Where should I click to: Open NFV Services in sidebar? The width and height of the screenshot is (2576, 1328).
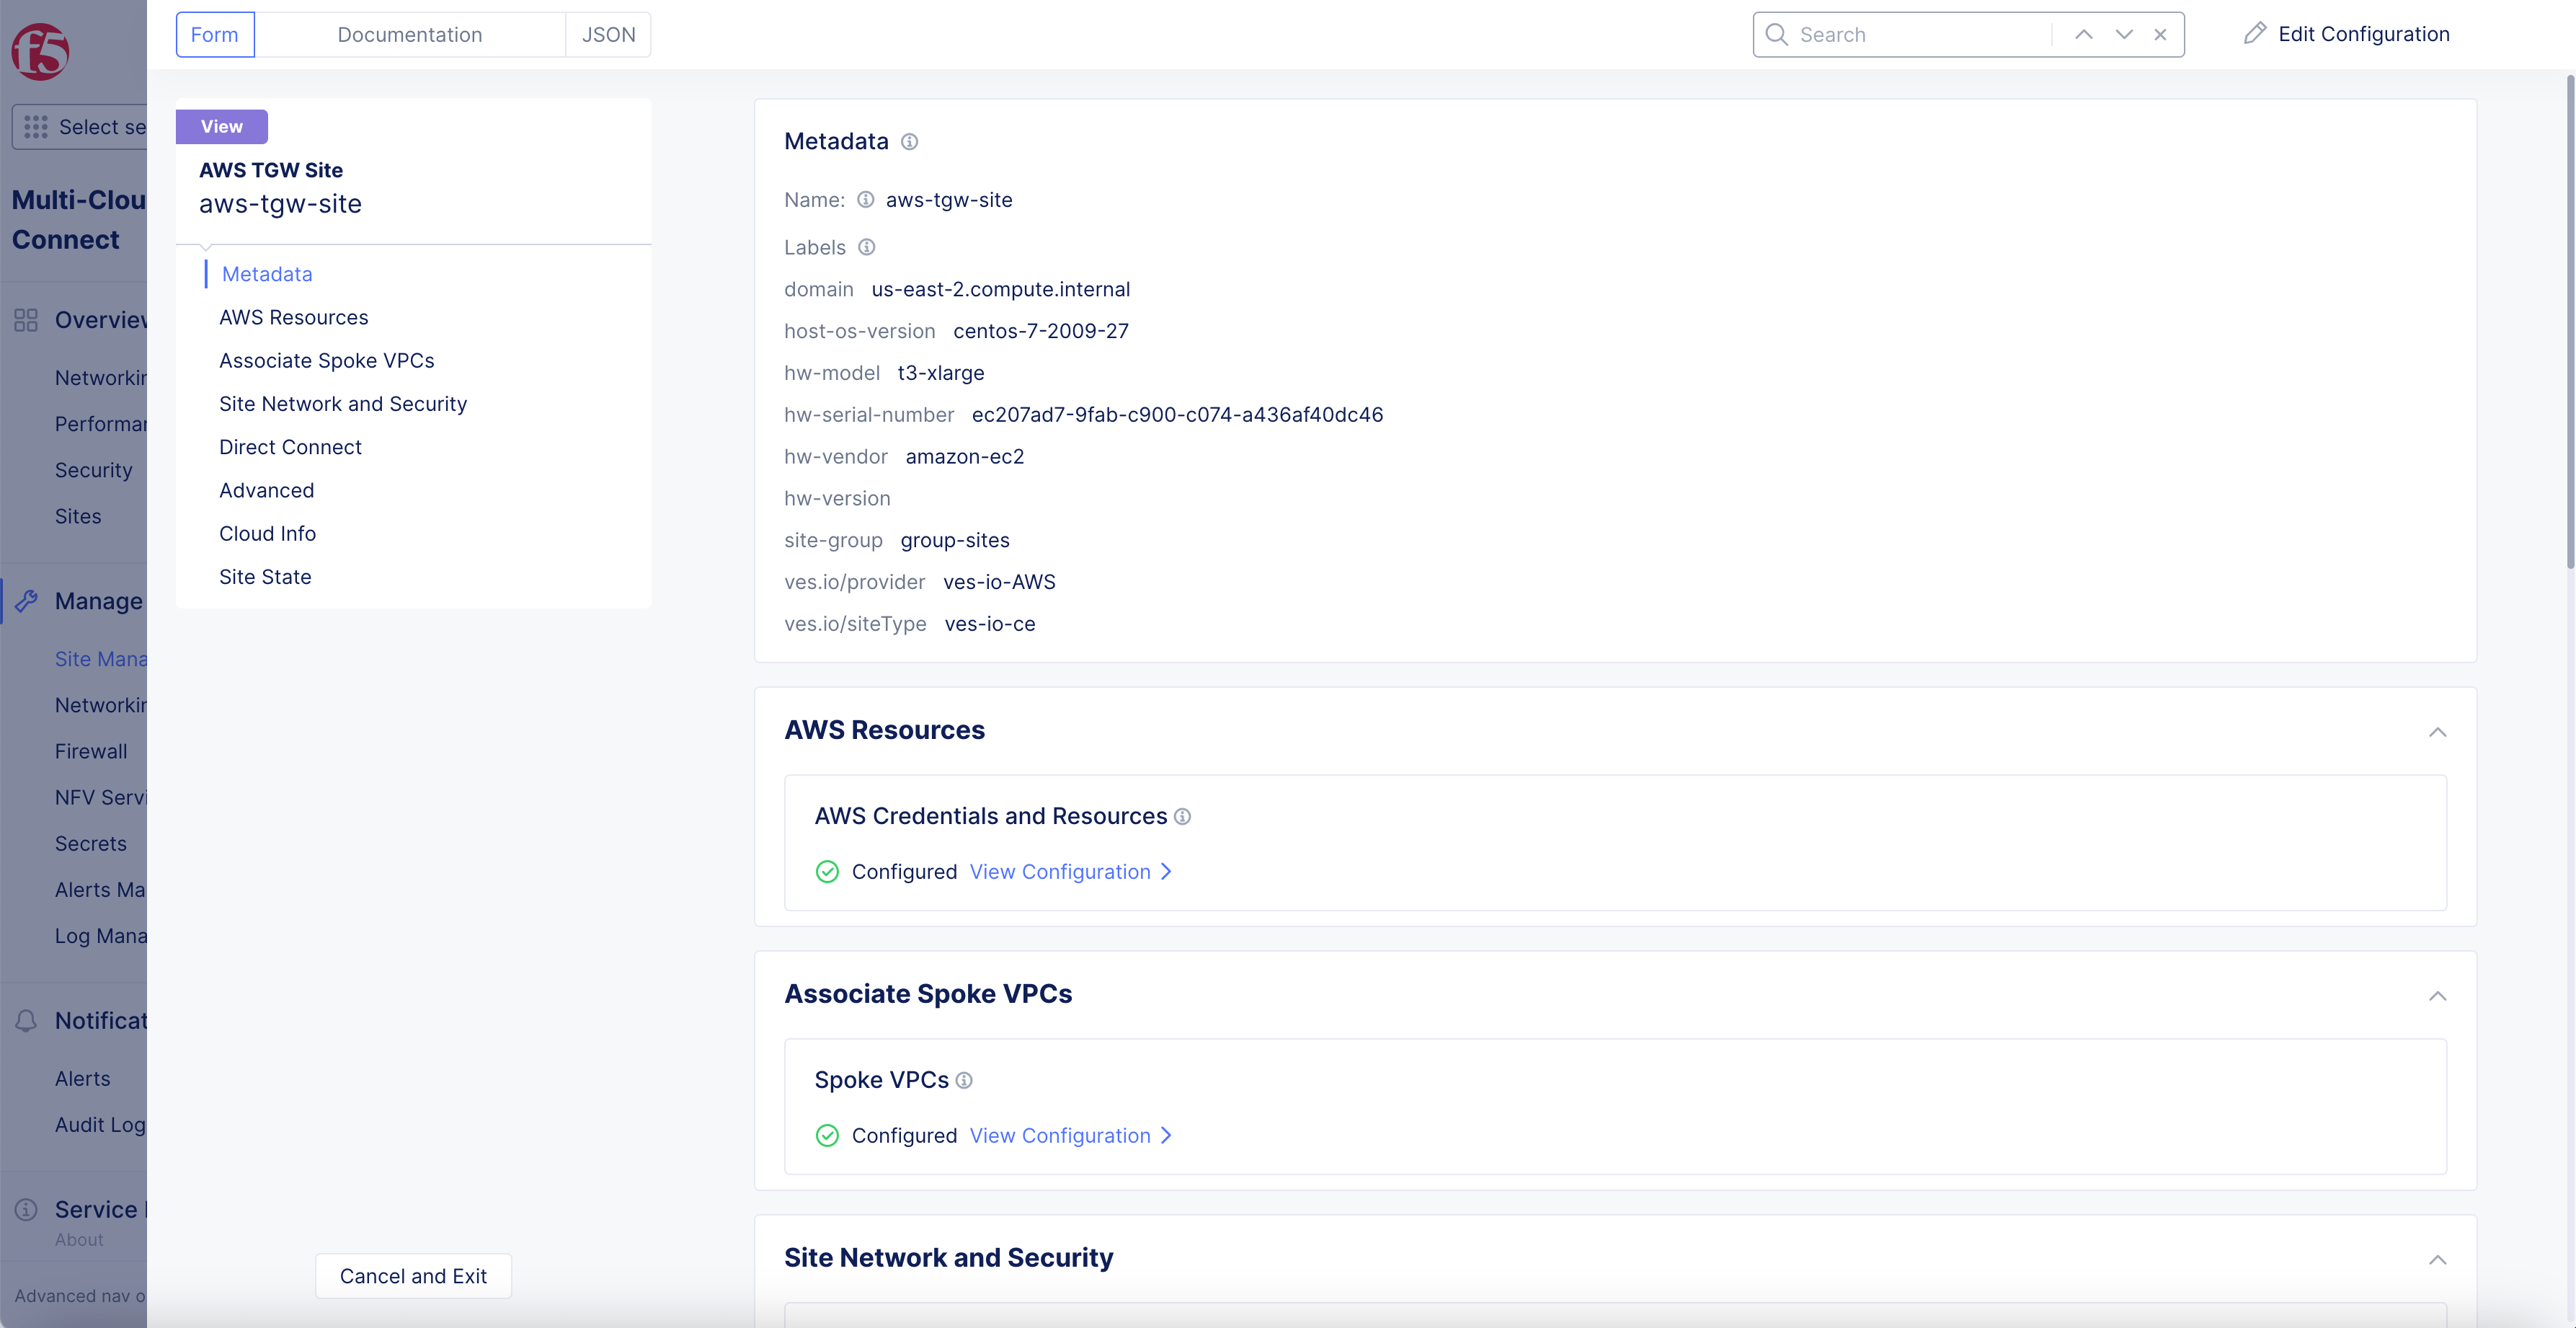pos(100,797)
